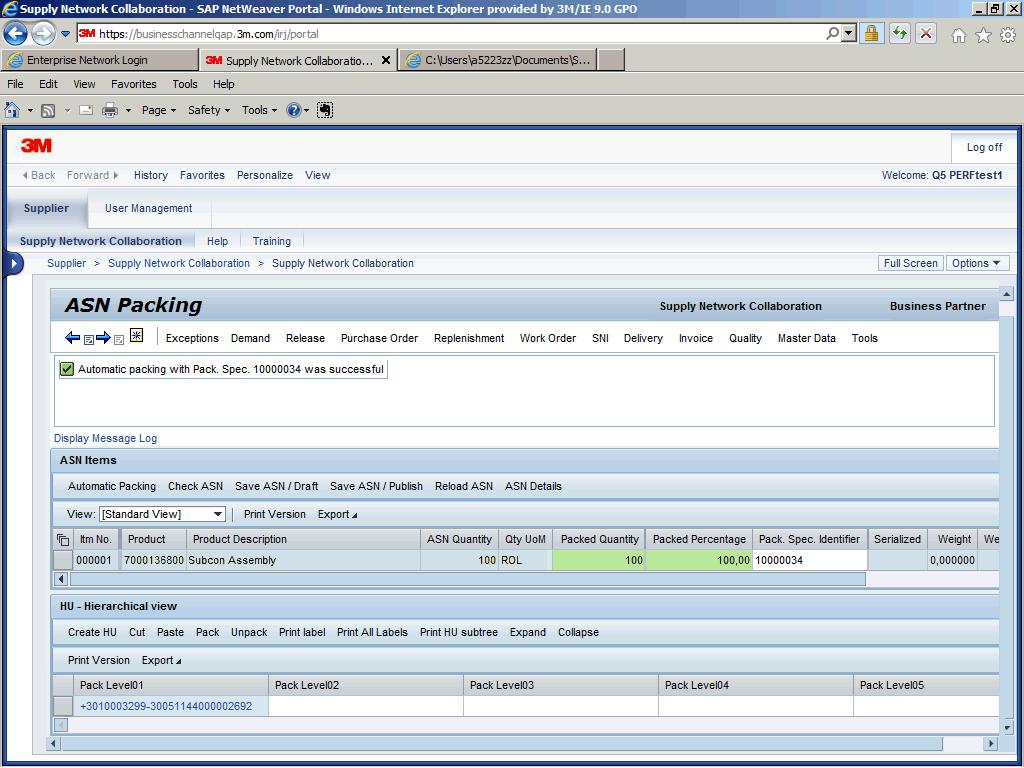The height and width of the screenshot is (768, 1024).
Task: Open the Page dropdown menu
Action: pyautogui.click(x=159, y=110)
